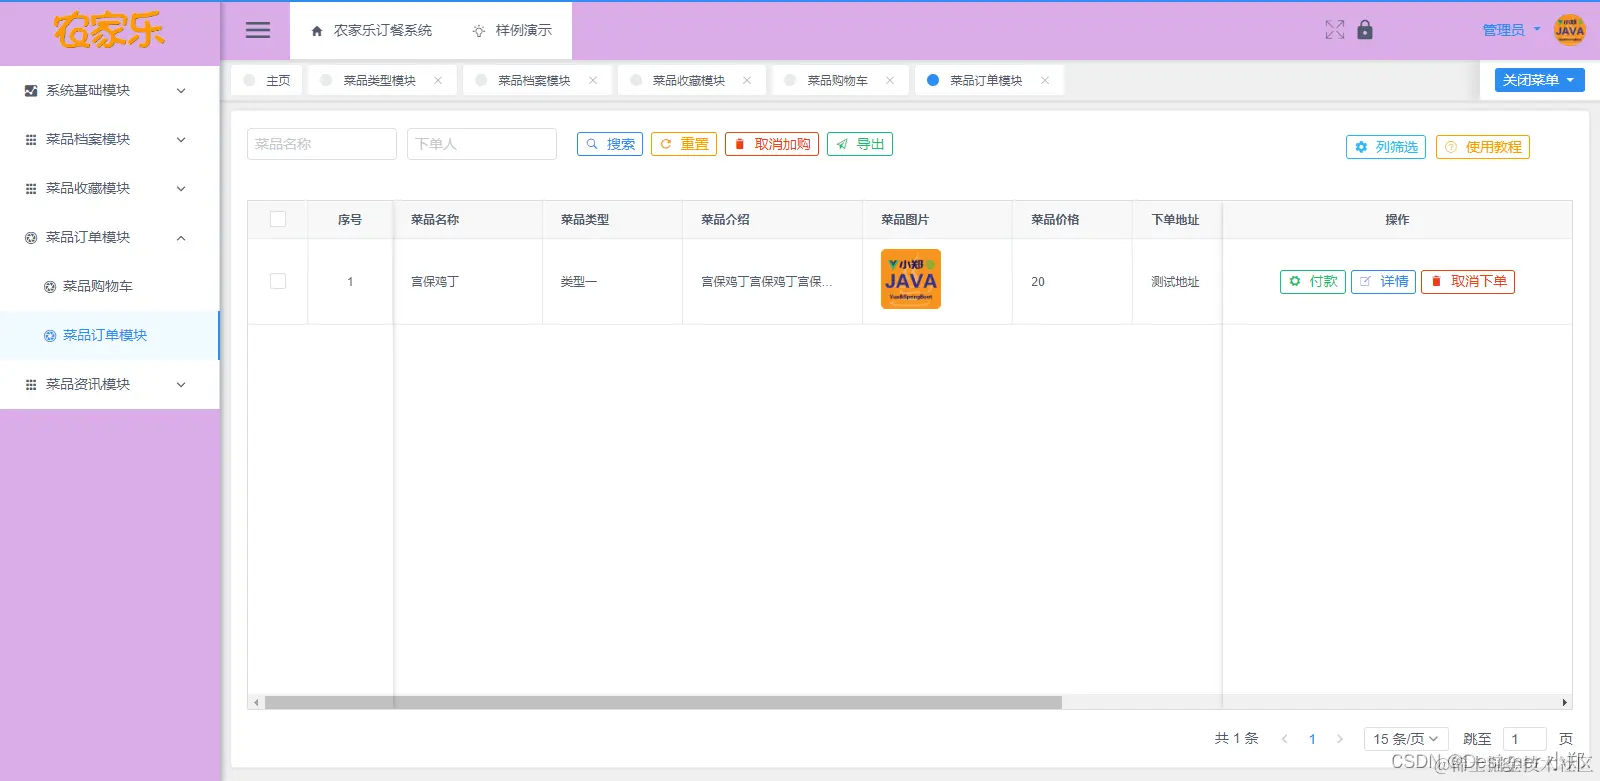Collapse 菜品订单模块 sidebar group

(x=110, y=237)
